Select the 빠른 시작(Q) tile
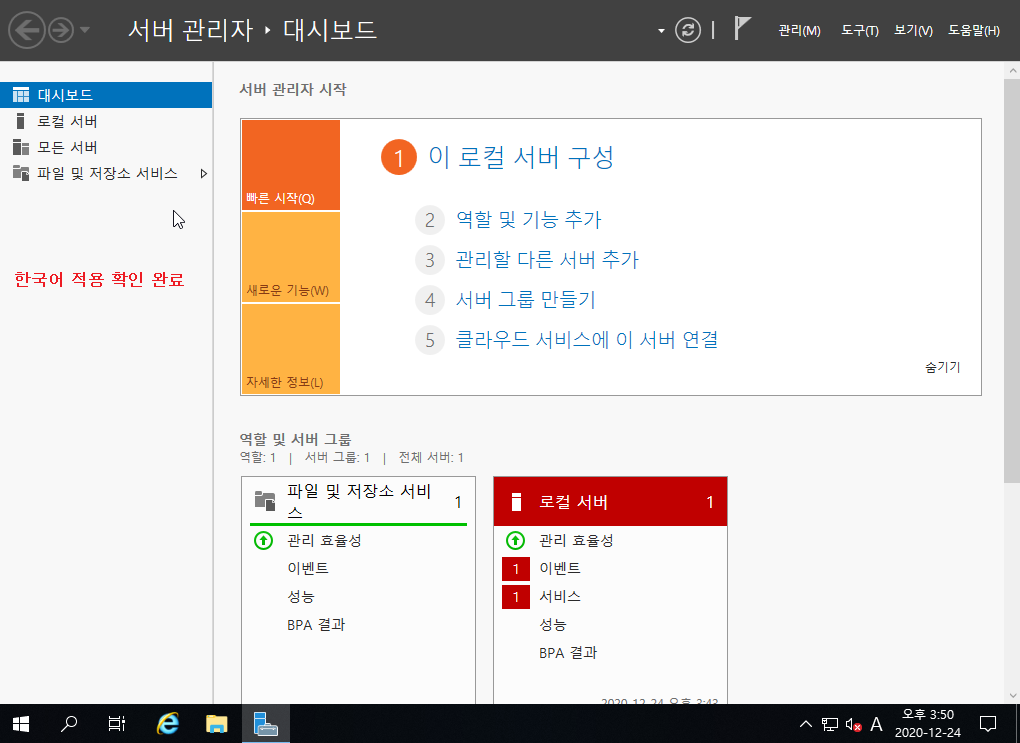 pos(291,165)
